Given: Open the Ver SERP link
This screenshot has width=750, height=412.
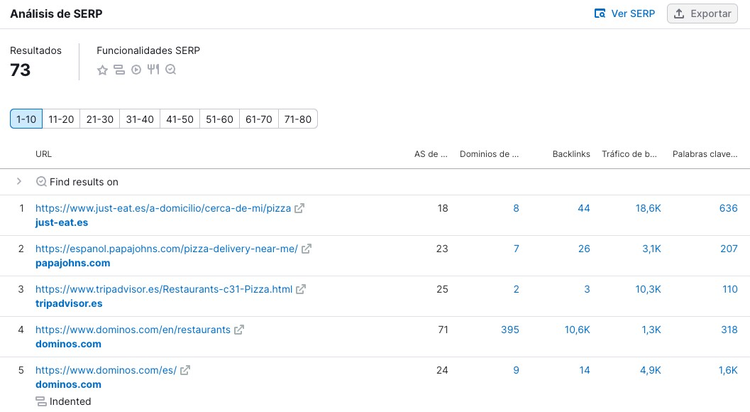Looking at the screenshot, I should tap(625, 14).
